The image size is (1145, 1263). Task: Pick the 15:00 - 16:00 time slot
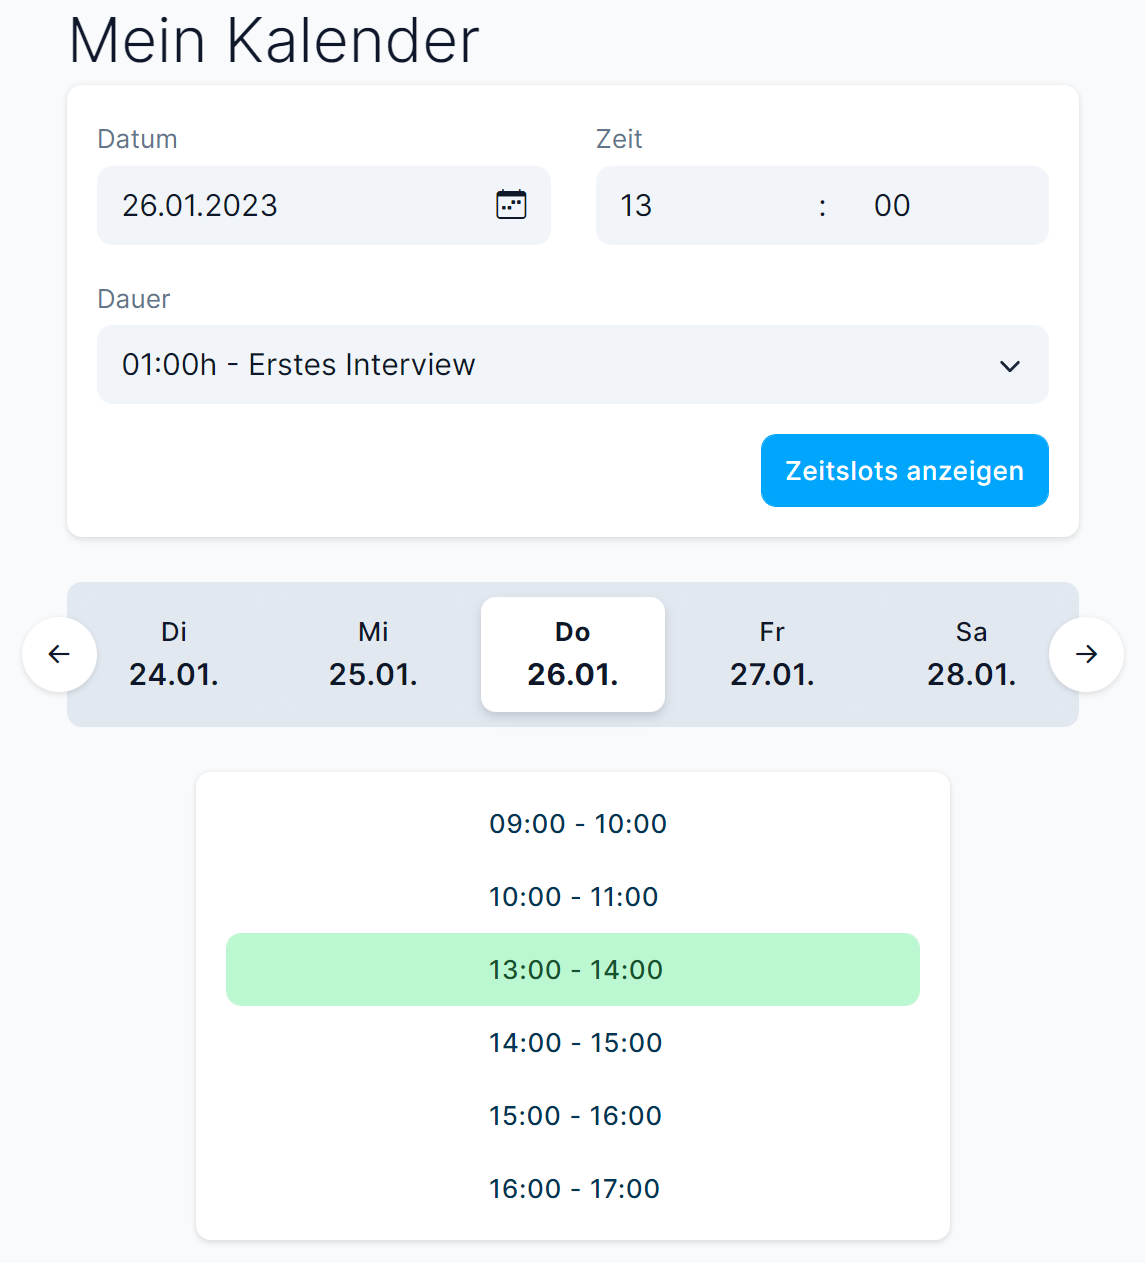pos(575,1116)
